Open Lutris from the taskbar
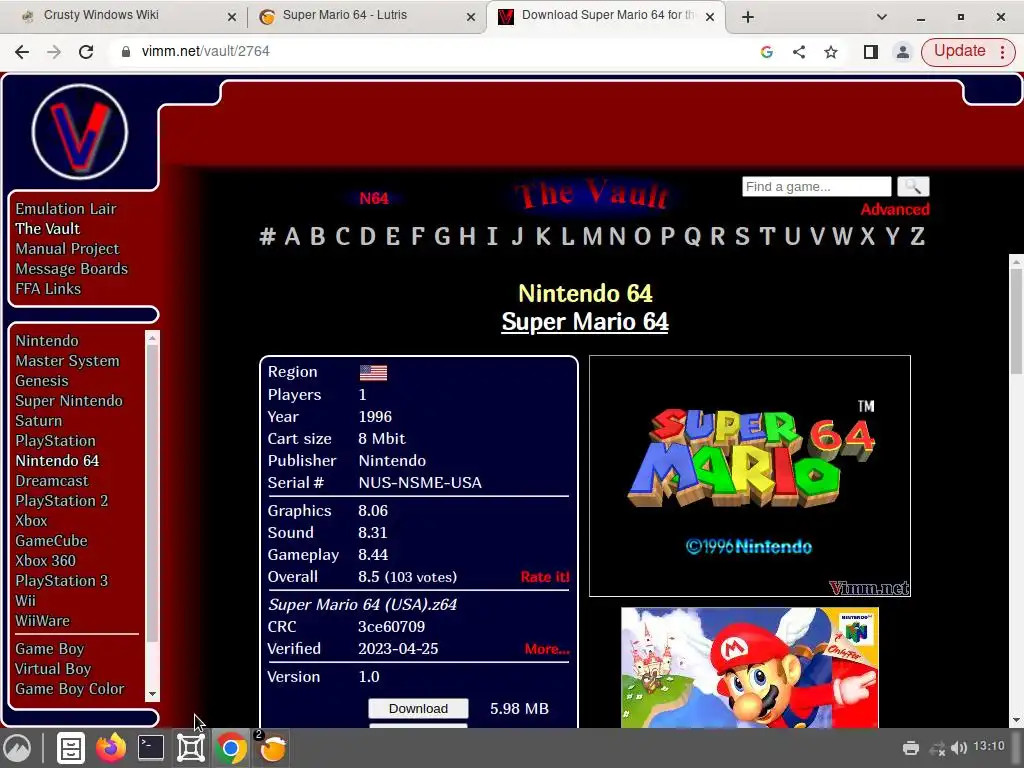 click(272, 748)
